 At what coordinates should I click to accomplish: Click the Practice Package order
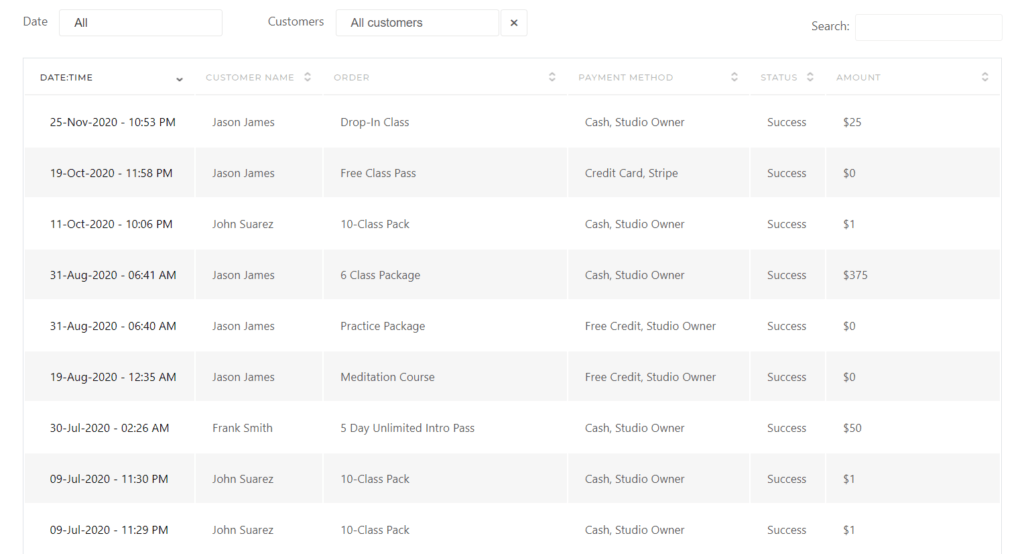coord(382,327)
